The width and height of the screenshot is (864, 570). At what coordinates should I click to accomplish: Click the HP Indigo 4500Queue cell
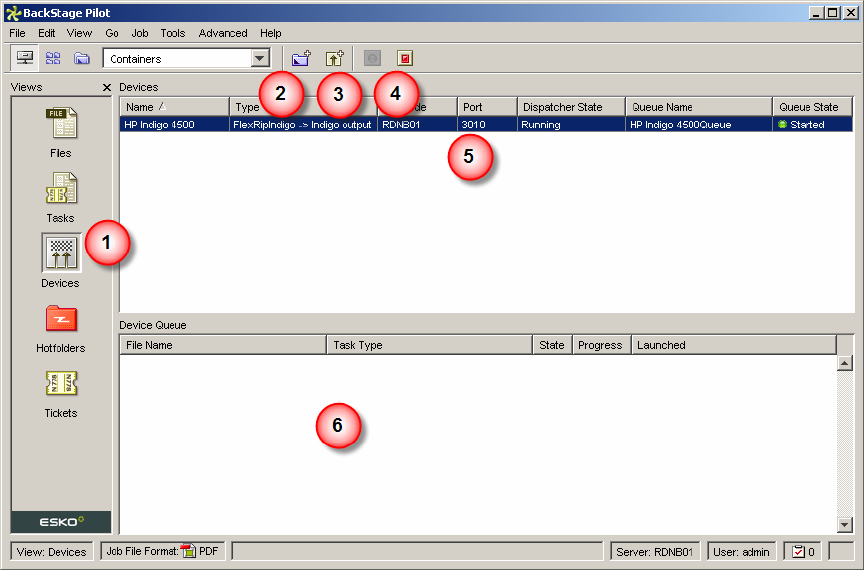(699, 125)
